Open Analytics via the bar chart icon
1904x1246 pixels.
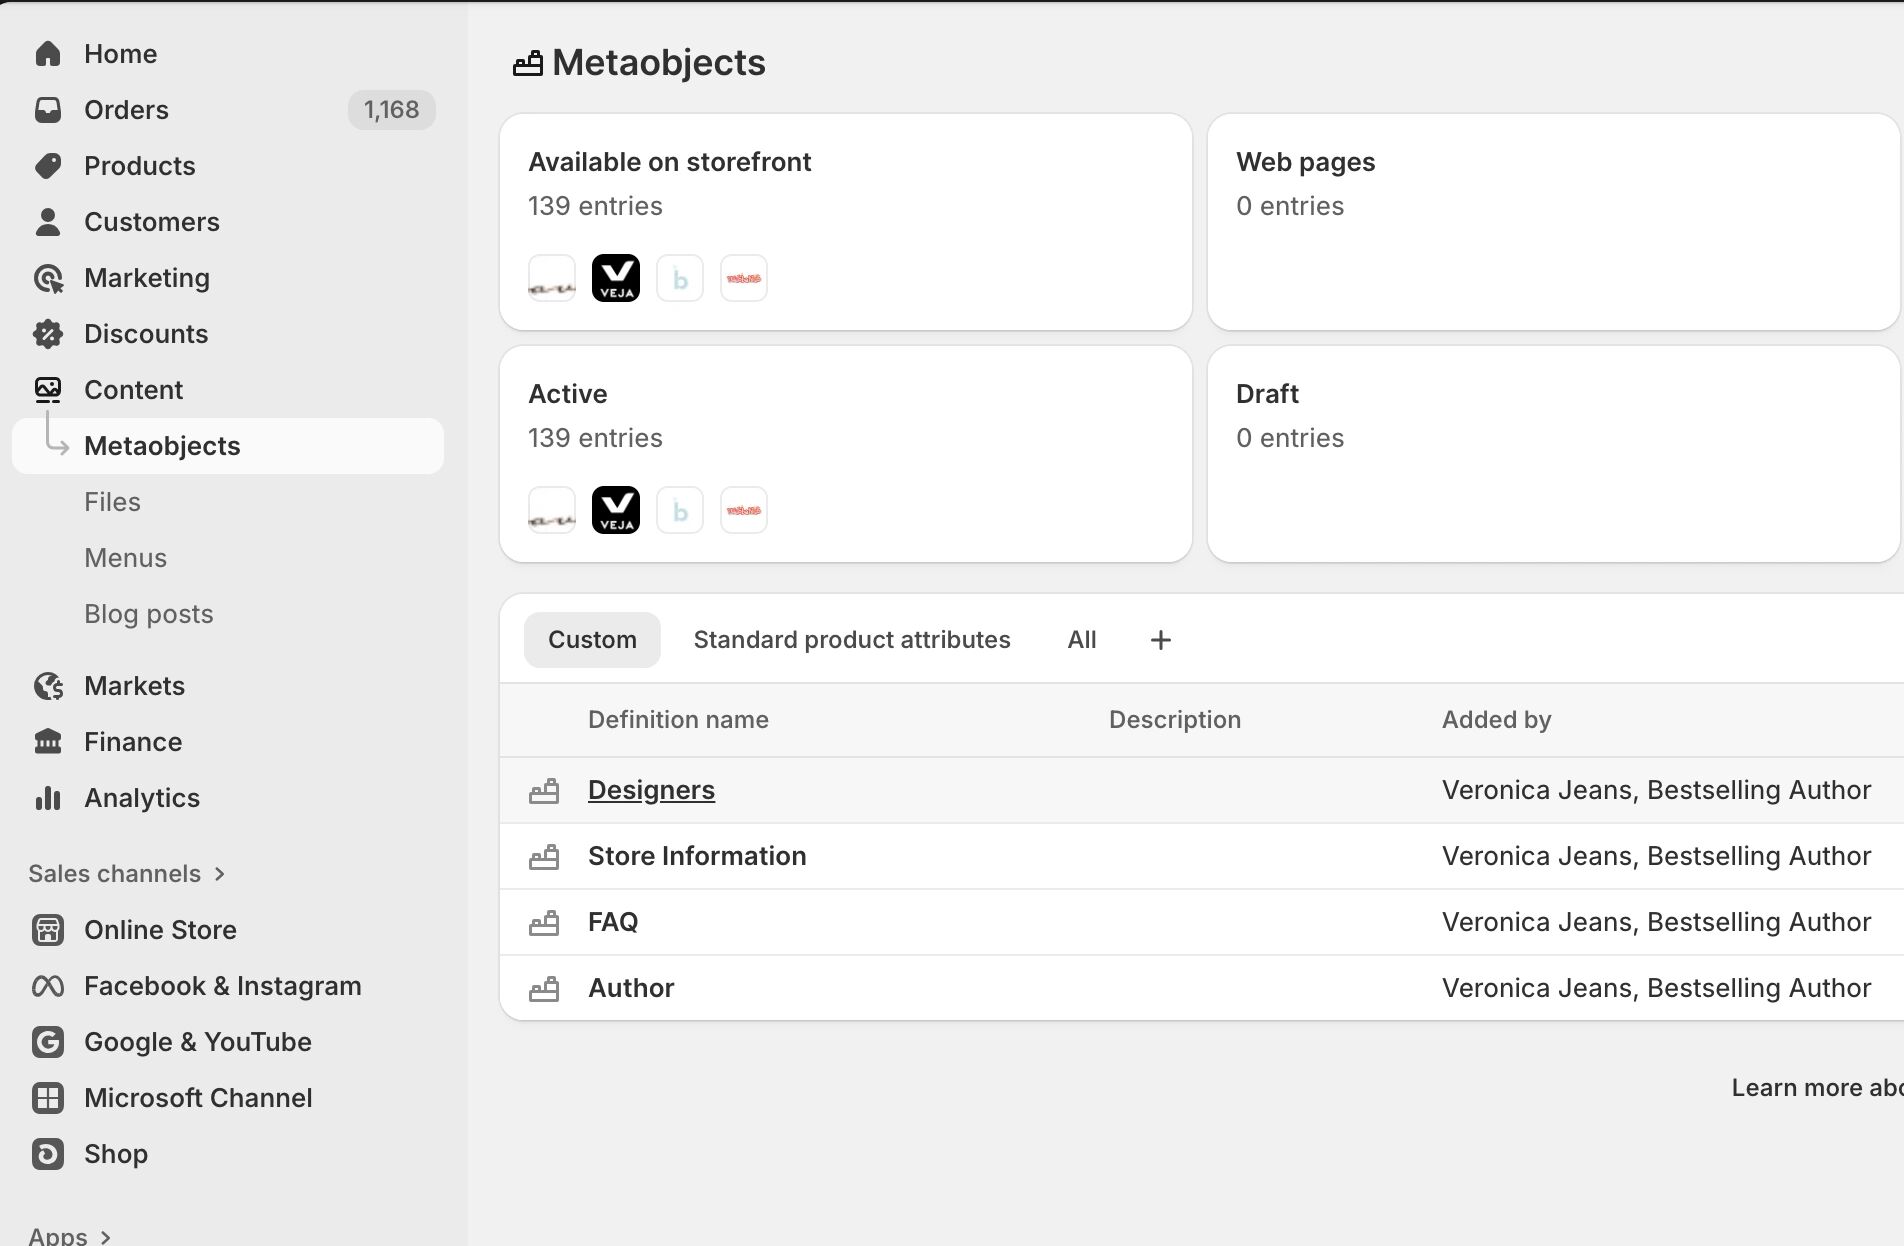[x=48, y=798]
